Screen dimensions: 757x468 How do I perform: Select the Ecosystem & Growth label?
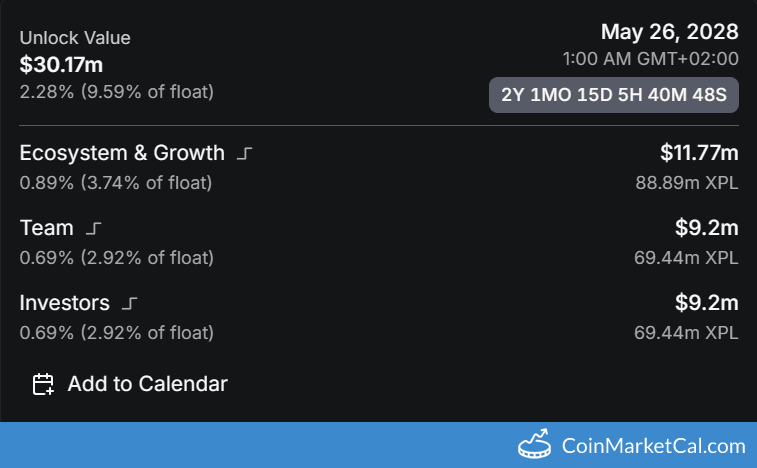point(122,153)
